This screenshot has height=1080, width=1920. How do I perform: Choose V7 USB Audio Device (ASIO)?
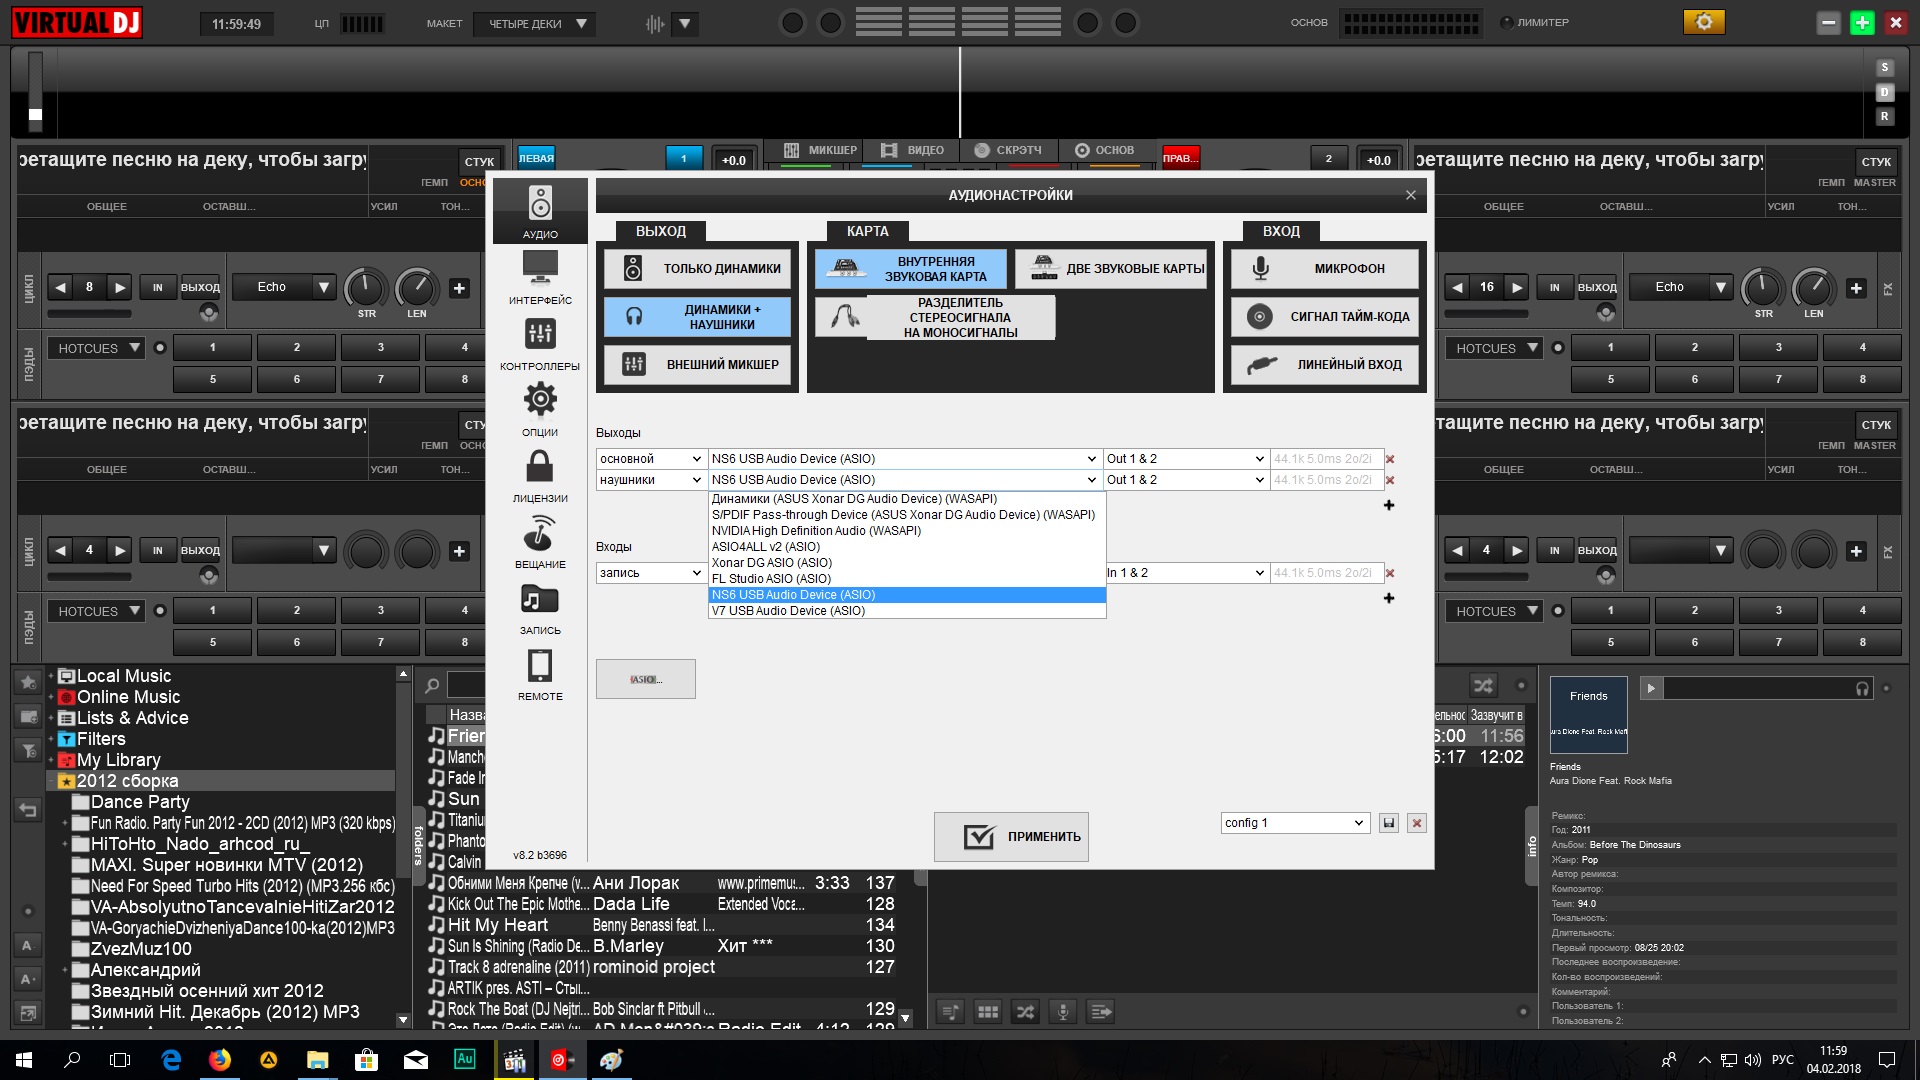906,611
